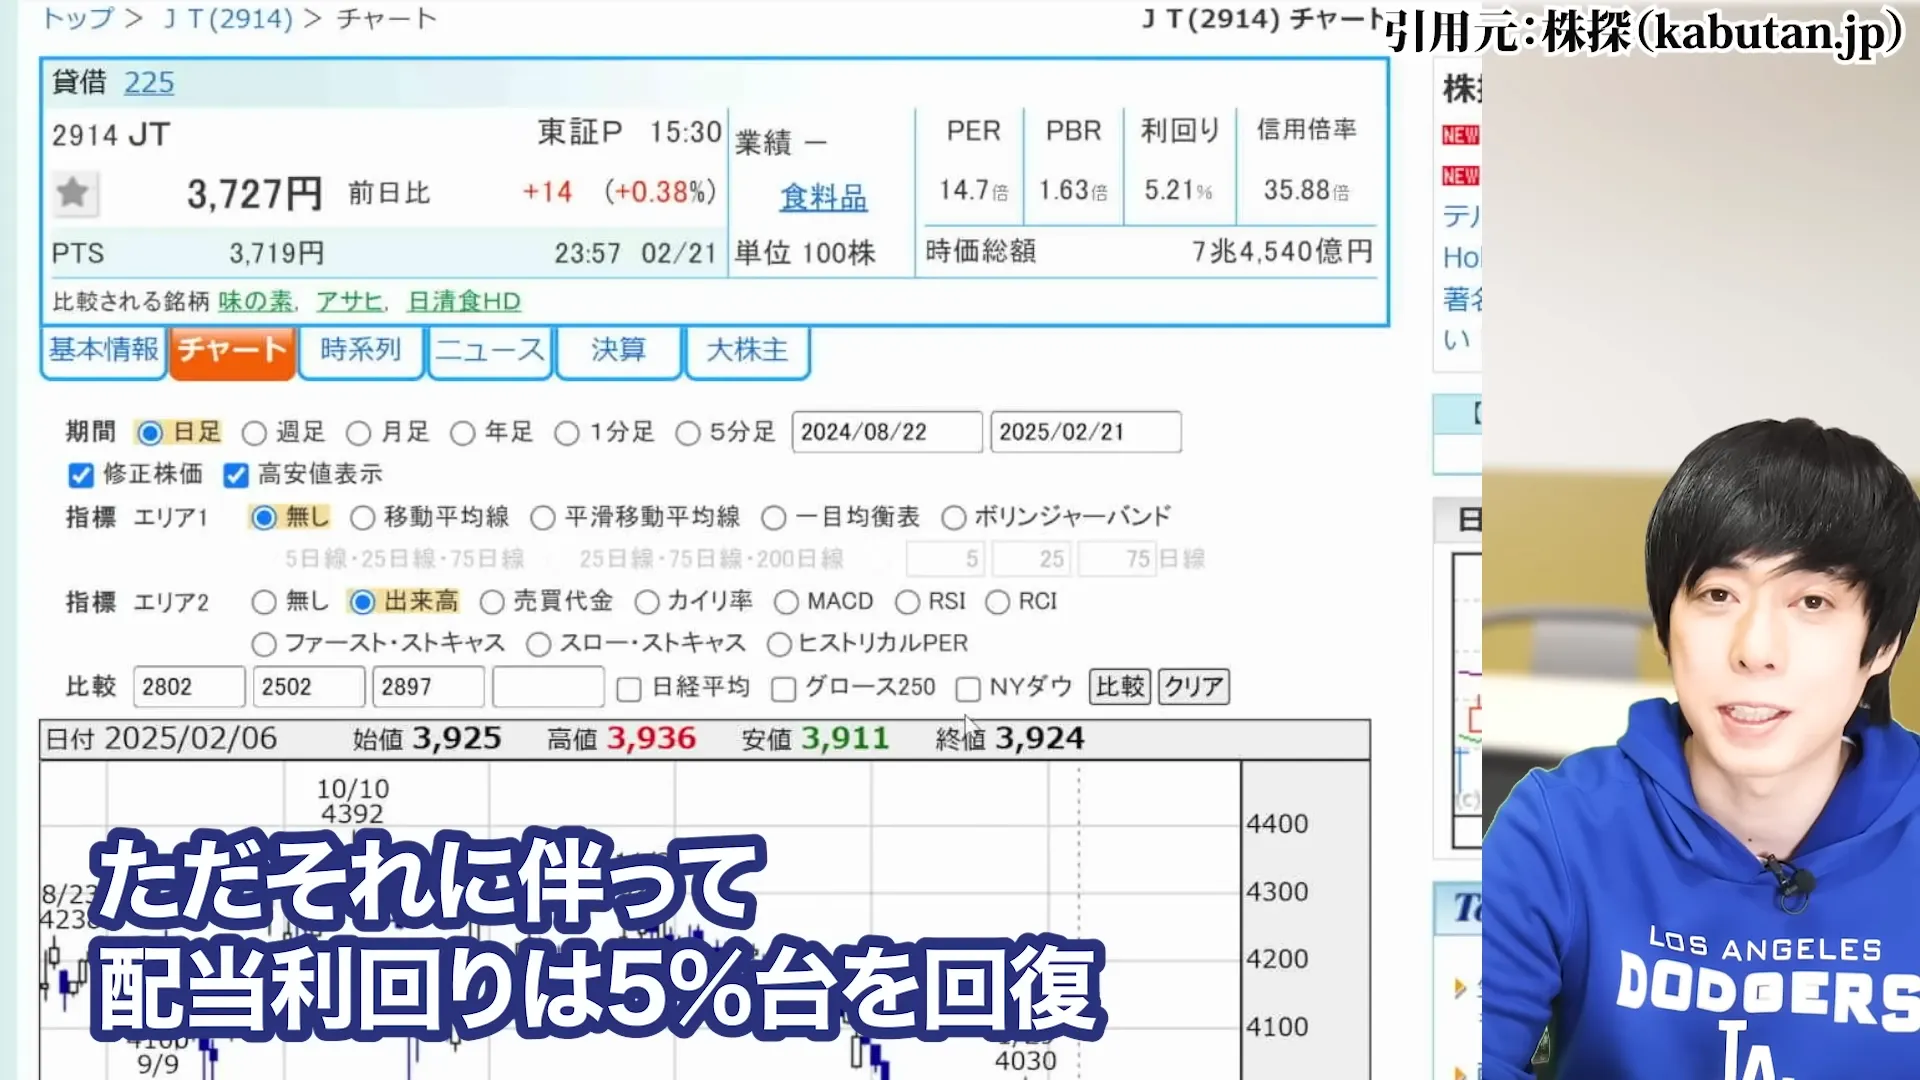Click the PBR 1.63倍 value
The image size is (1920, 1080).
click(x=1073, y=190)
